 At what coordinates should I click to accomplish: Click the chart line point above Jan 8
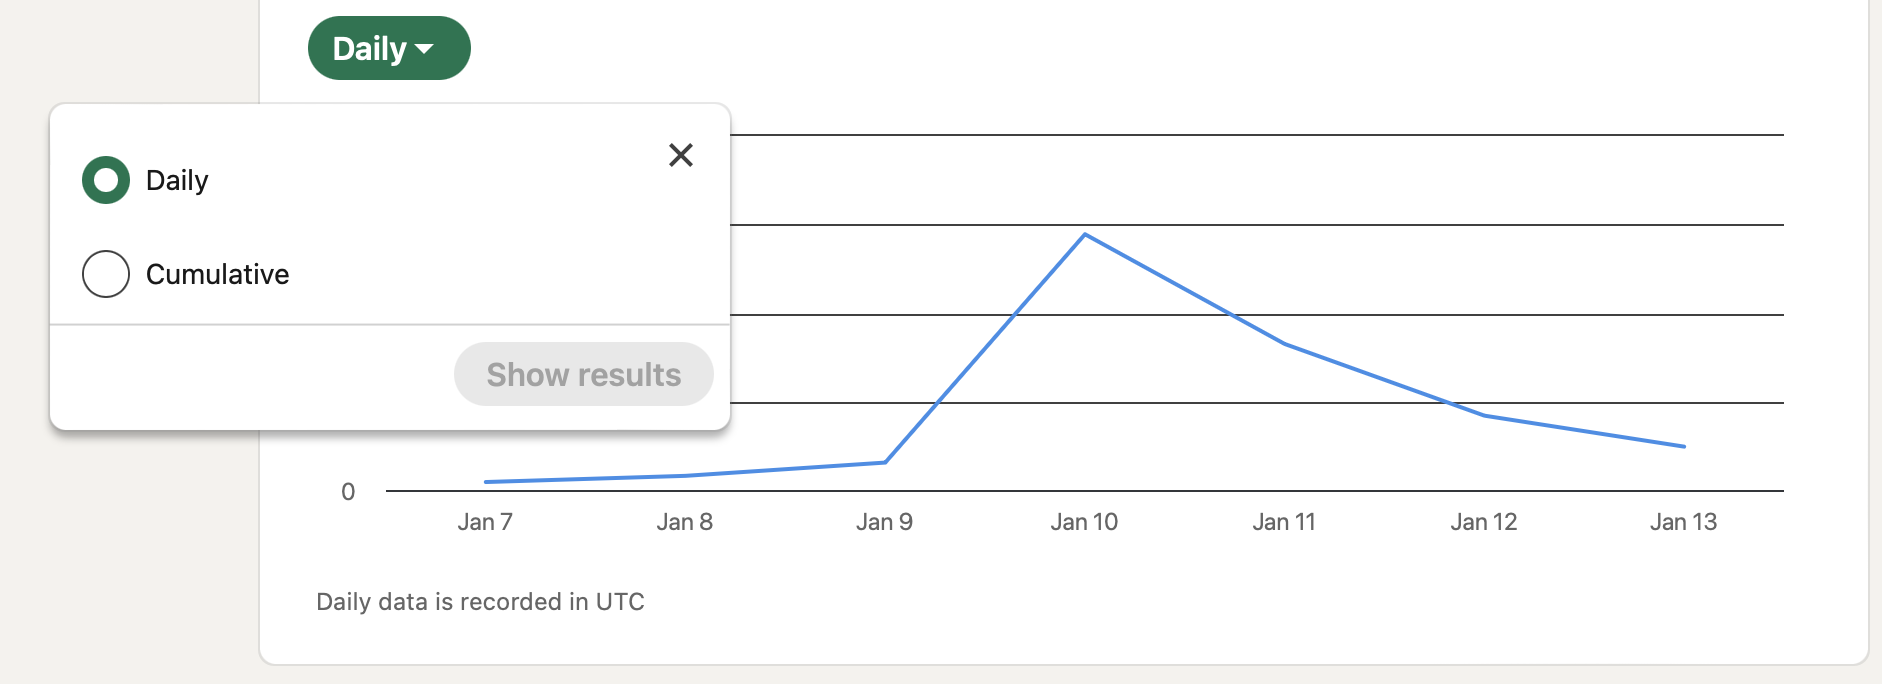[685, 475]
